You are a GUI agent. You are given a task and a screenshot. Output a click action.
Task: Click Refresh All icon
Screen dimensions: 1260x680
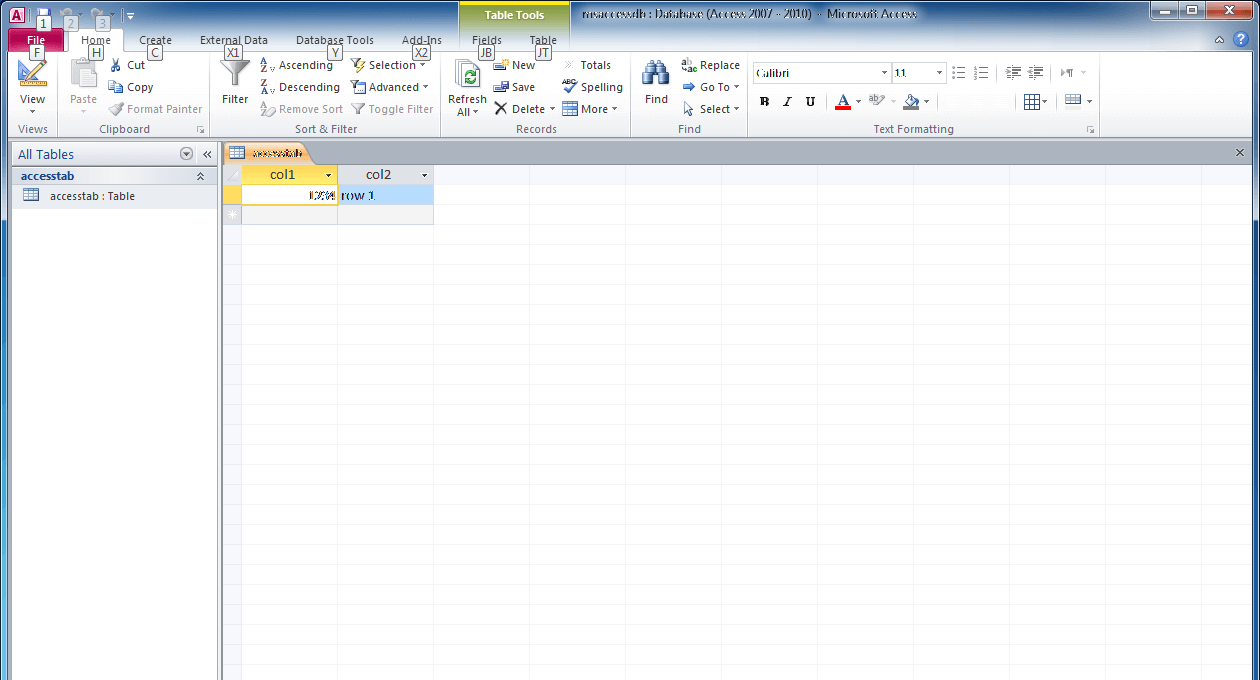tap(467, 75)
